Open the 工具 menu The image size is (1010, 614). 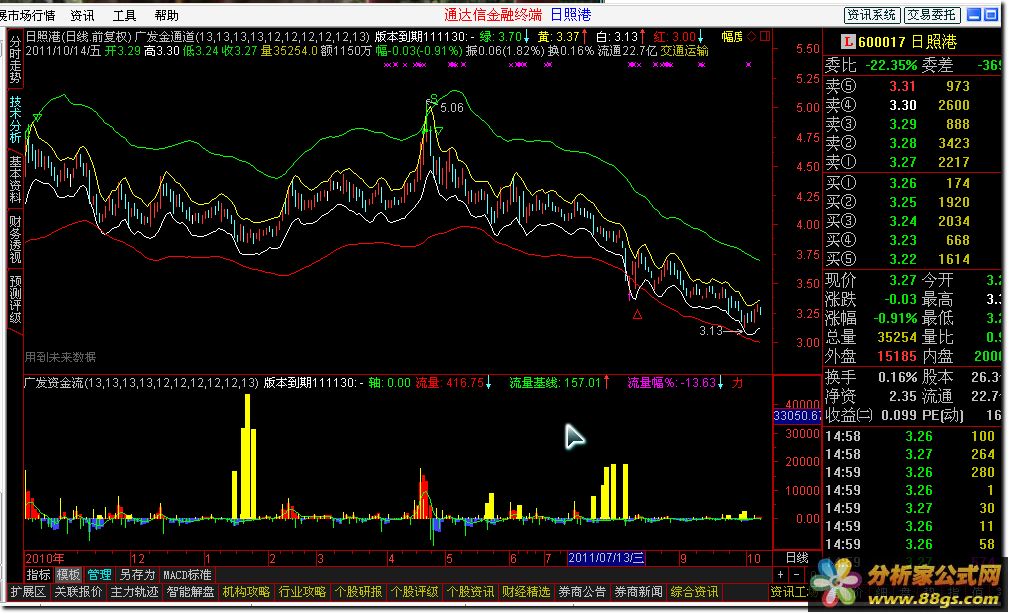coord(124,15)
